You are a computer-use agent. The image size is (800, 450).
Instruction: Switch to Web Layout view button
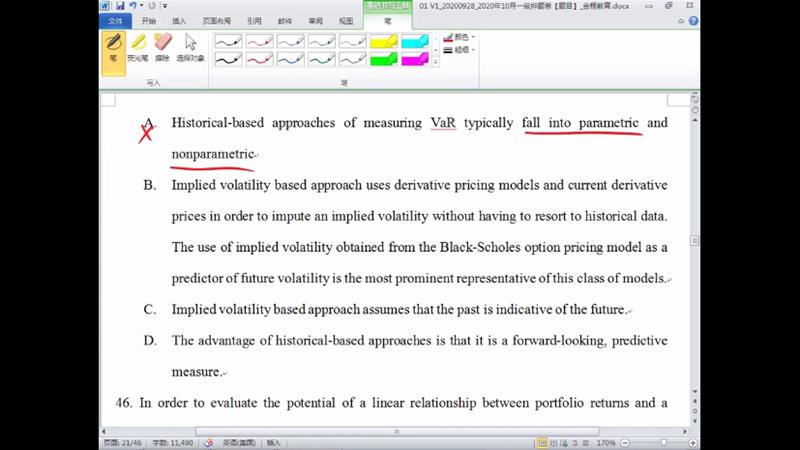pyautogui.click(x=564, y=443)
